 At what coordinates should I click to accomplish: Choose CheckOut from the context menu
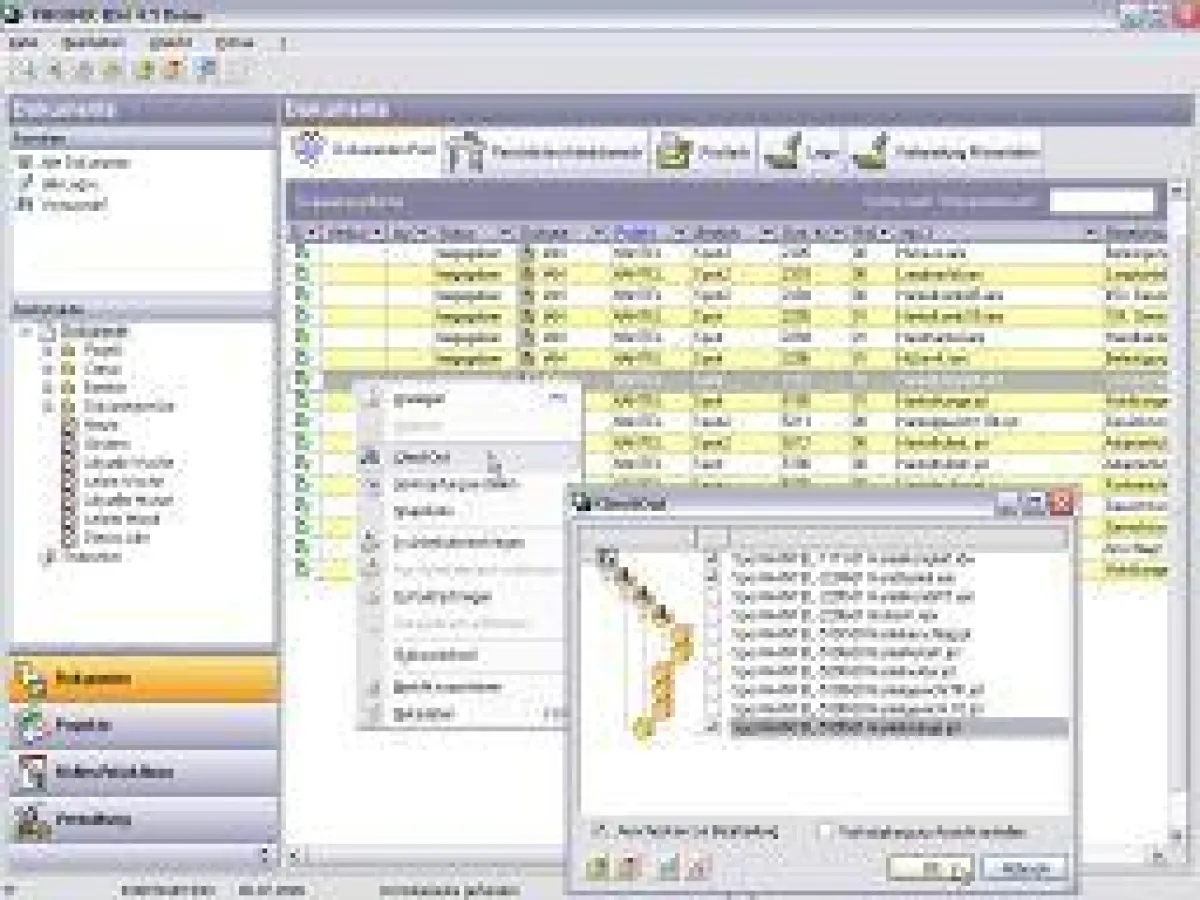coord(423,457)
